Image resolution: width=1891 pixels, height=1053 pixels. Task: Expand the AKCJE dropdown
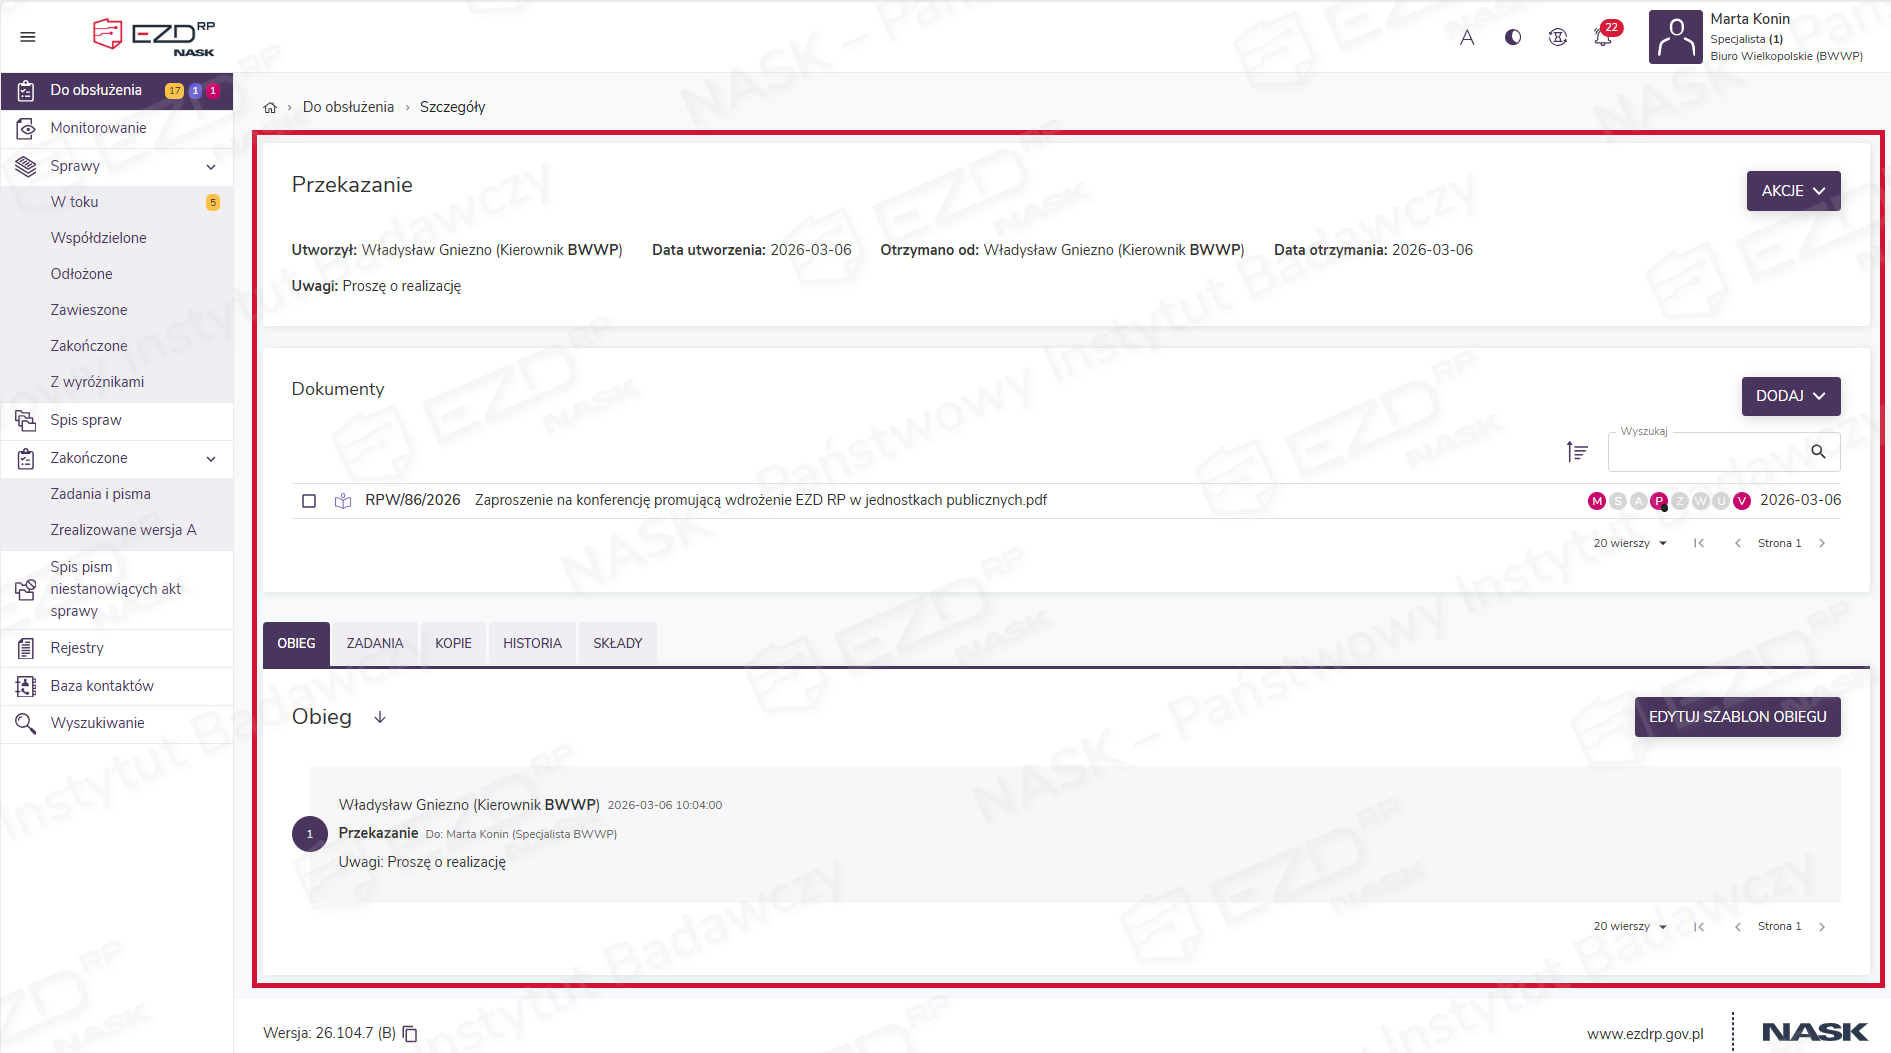click(x=1793, y=191)
